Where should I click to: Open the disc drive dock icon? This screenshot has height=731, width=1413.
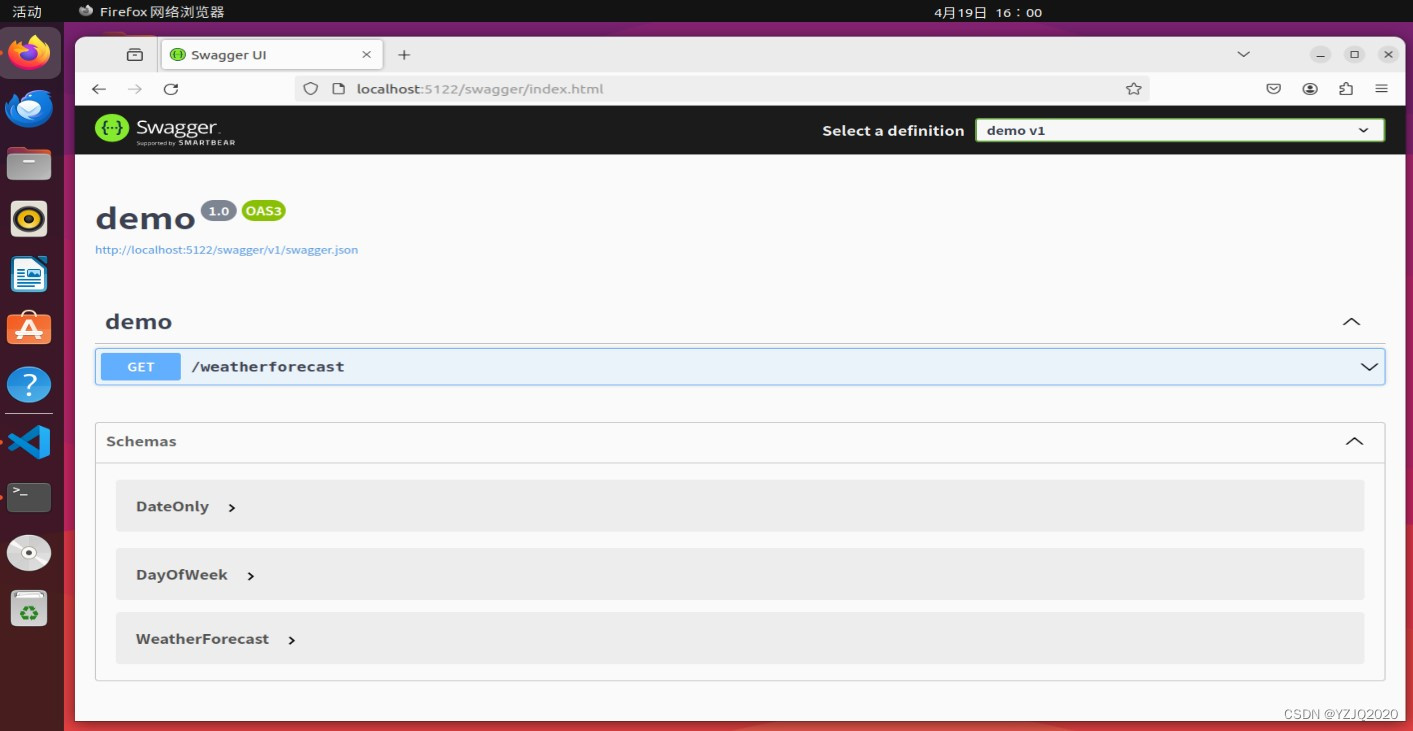pos(29,552)
